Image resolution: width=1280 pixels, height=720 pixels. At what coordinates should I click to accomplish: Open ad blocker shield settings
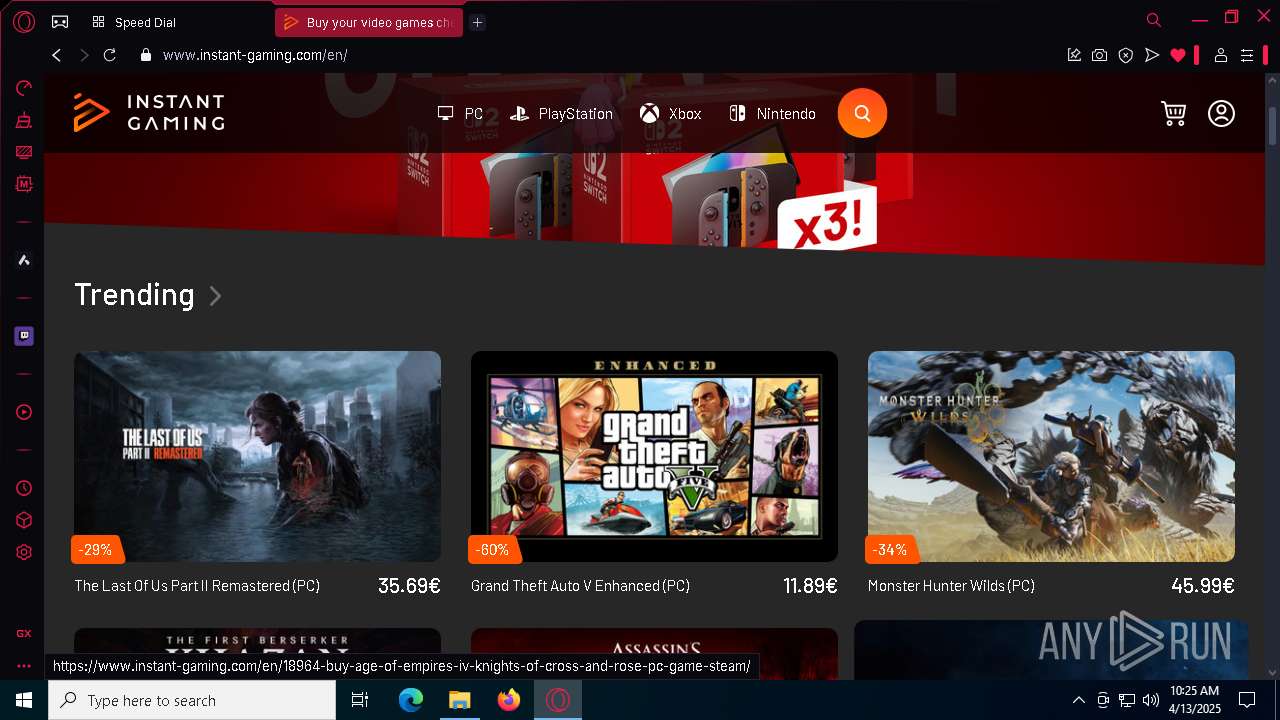click(1126, 55)
